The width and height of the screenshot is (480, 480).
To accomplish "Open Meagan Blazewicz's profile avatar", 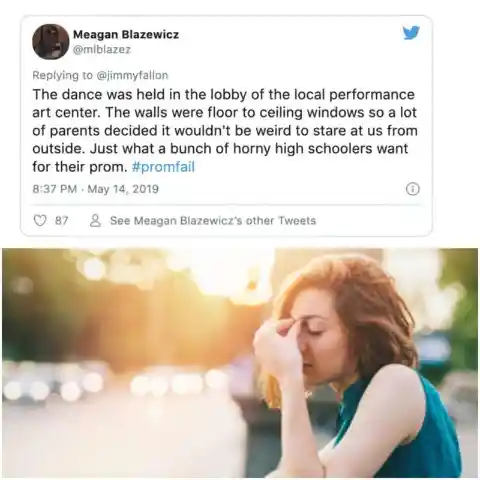I will pyautogui.click(x=51, y=42).
